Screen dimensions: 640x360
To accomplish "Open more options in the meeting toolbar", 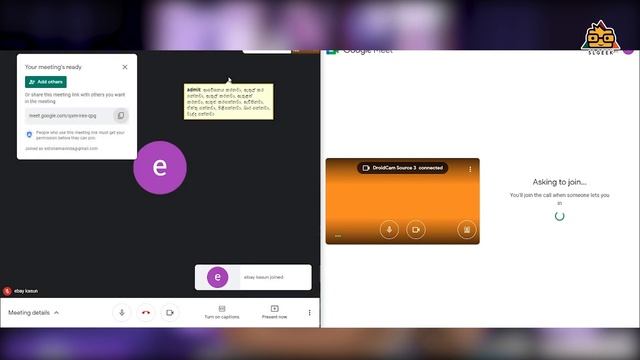I will click(x=309, y=313).
